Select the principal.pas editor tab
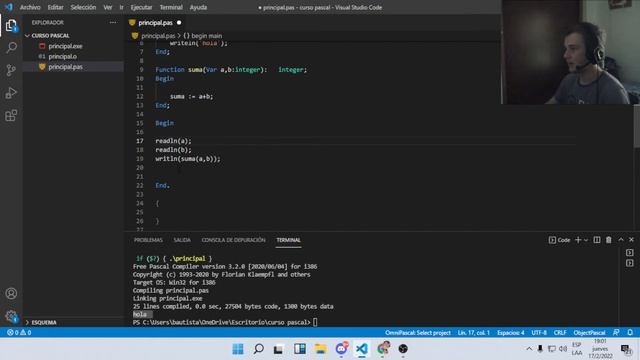640x360 pixels. (155, 23)
